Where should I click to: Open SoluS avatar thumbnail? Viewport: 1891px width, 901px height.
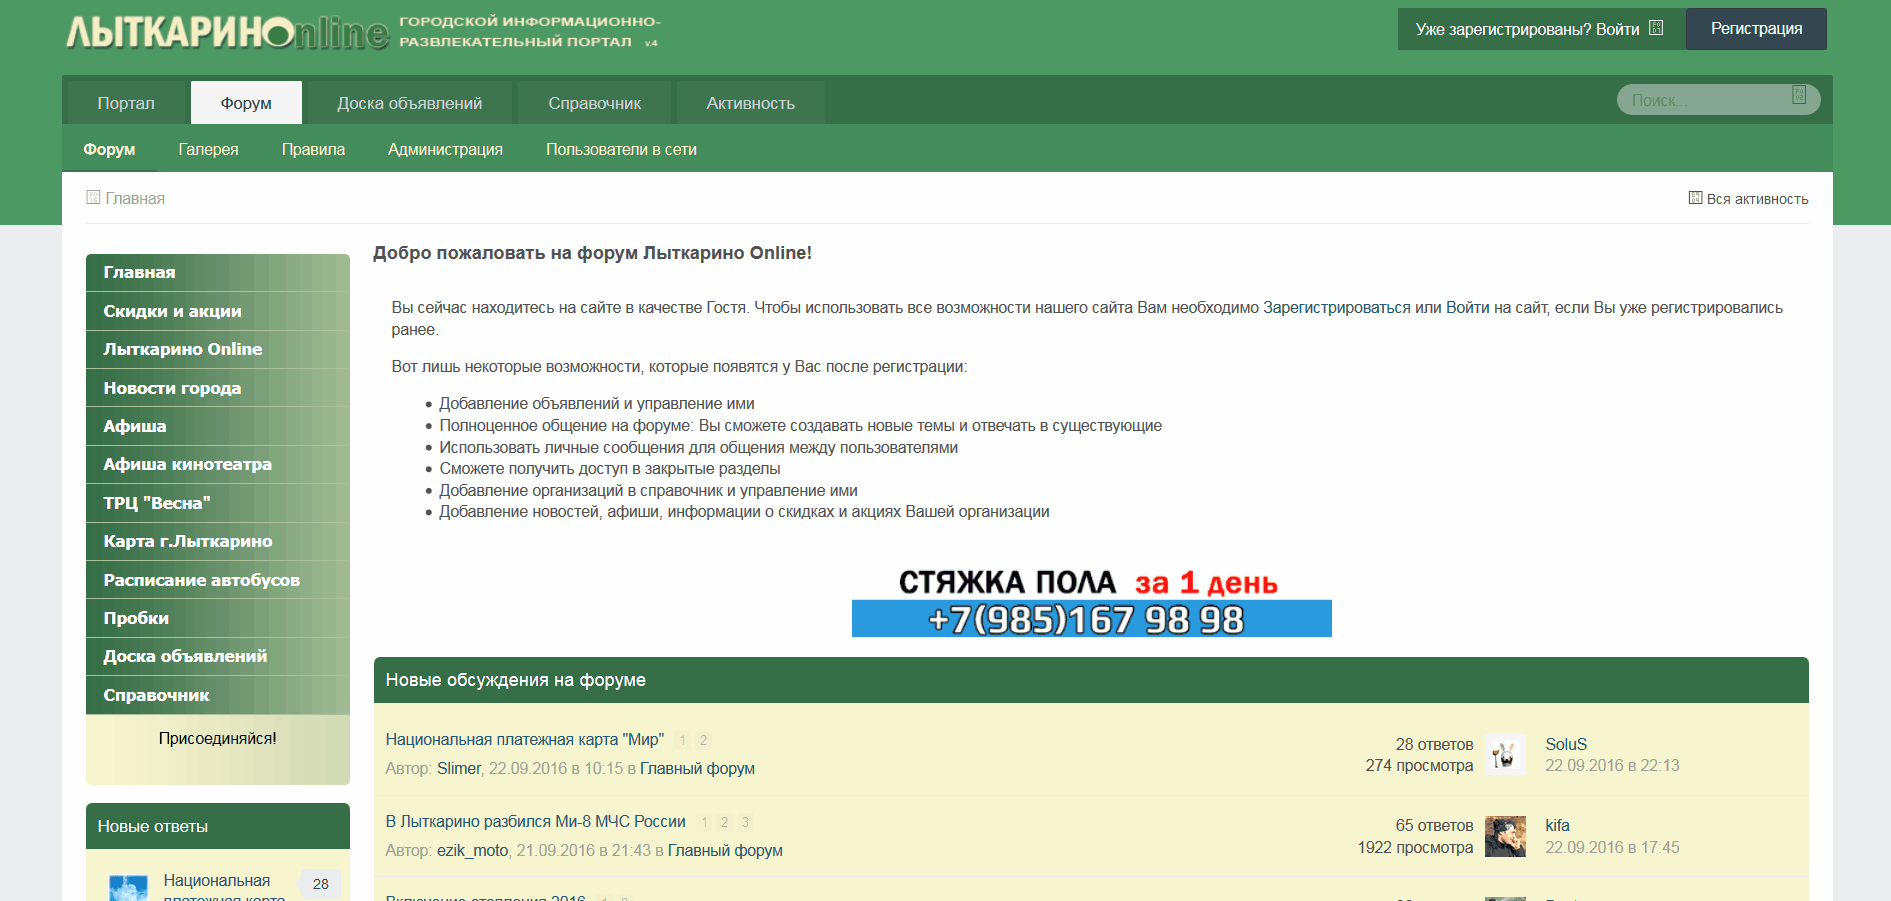click(x=1505, y=755)
